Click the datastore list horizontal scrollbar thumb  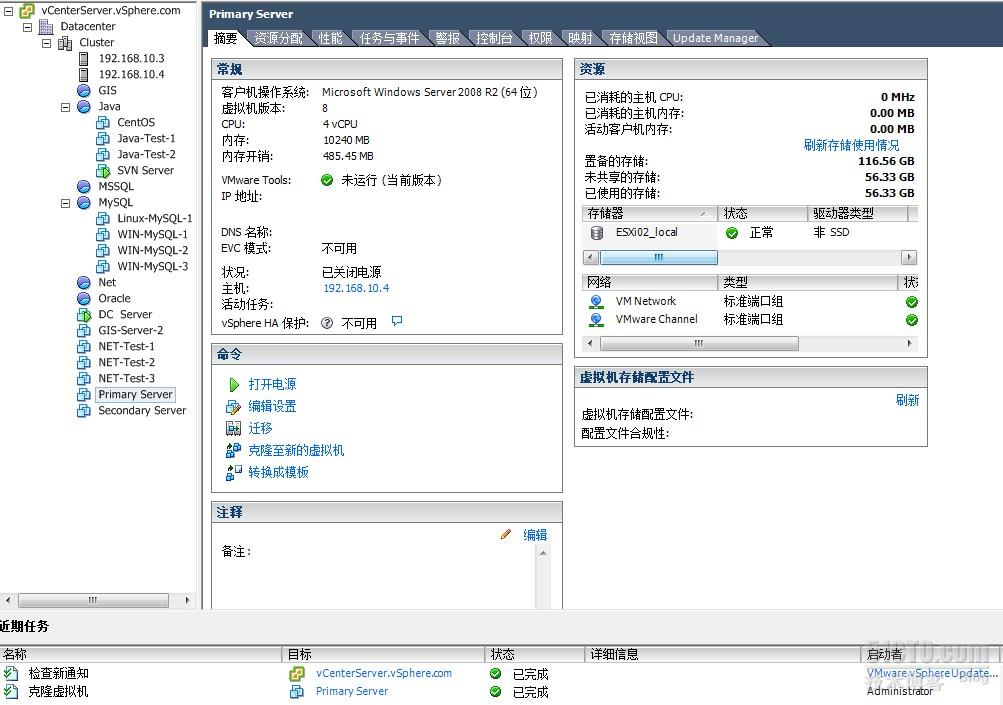tap(658, 257)
